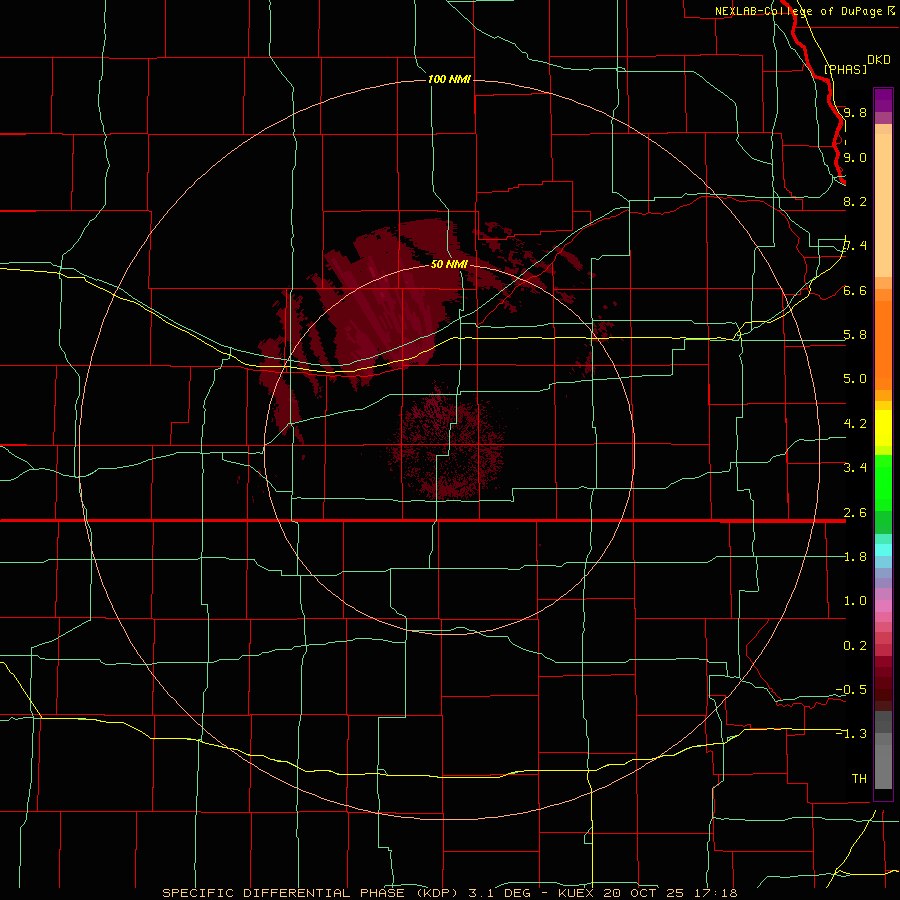This screenshot has width=900, height=900.
Task: Click the 1.0 scale value
Action: (855, 601)
